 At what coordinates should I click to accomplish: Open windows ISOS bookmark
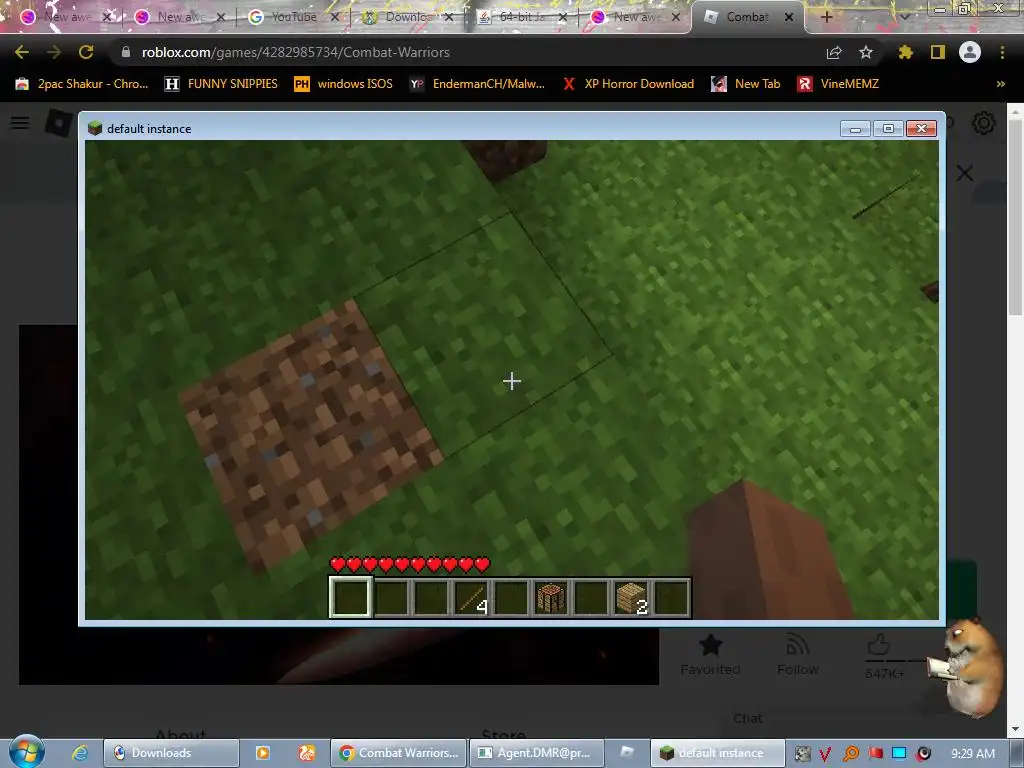point(344,84)
